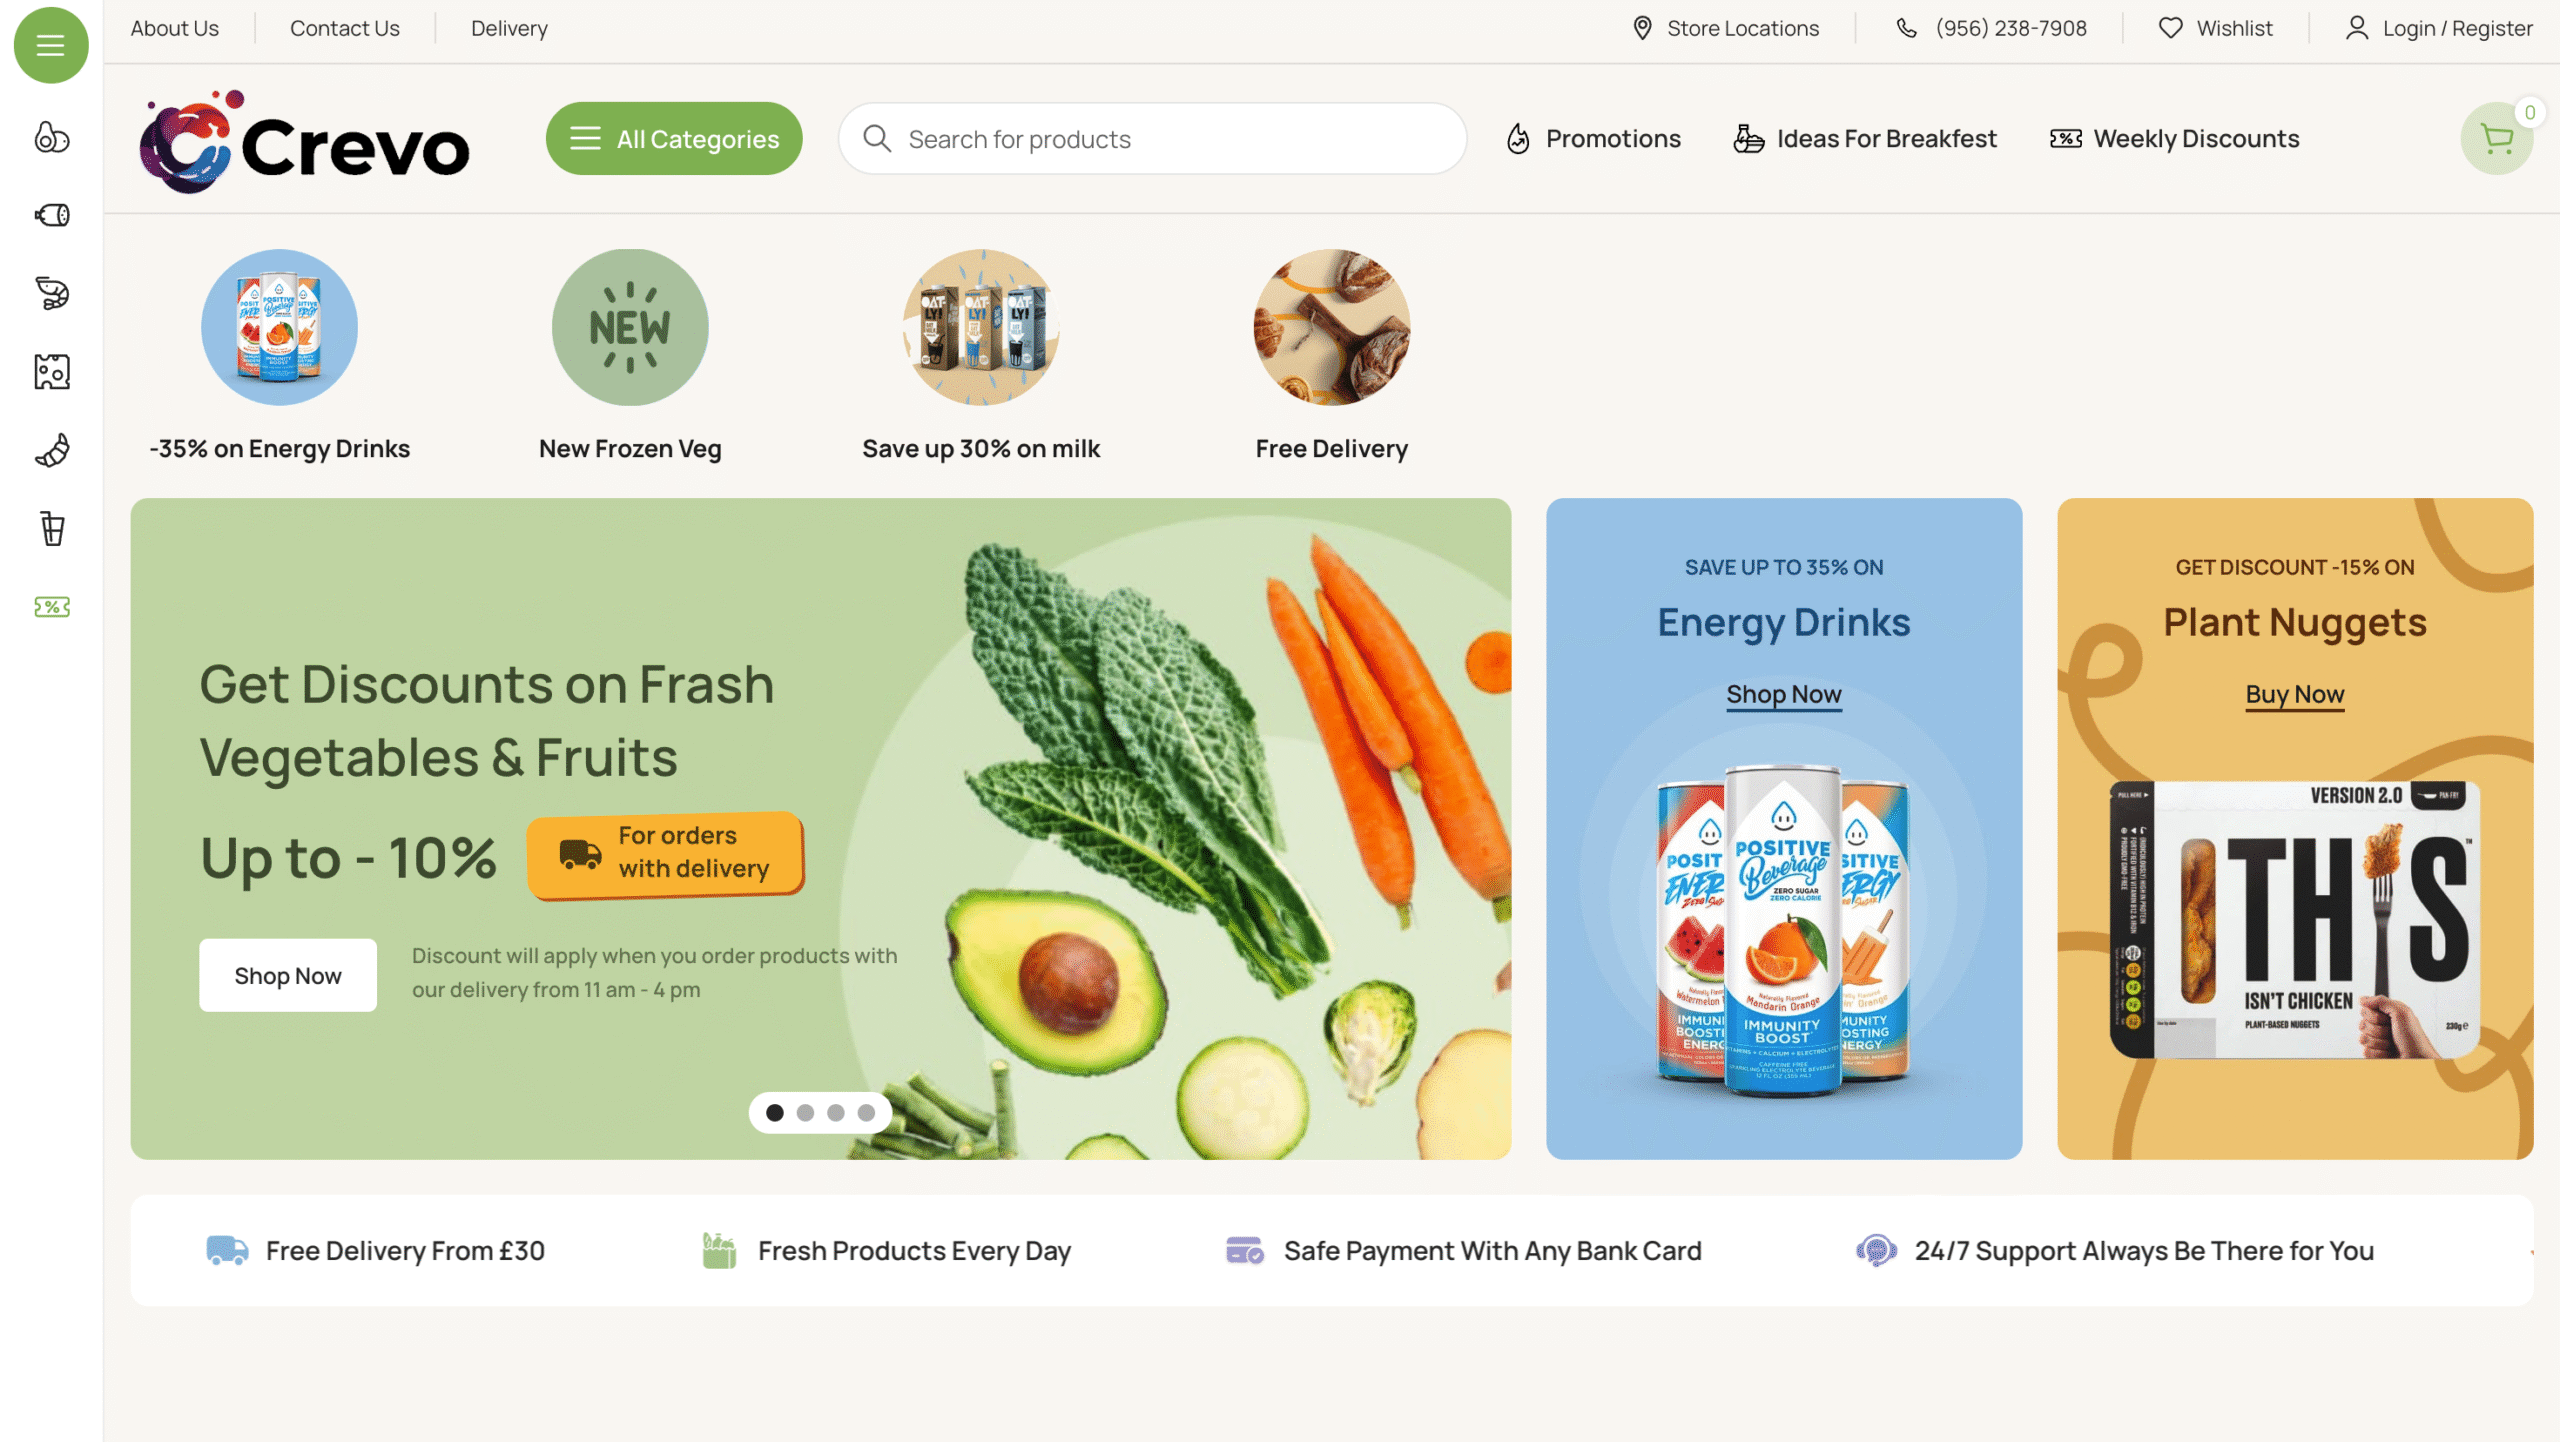
Task: Open the Promotions menu item
Action: [x=1594, y=139]
